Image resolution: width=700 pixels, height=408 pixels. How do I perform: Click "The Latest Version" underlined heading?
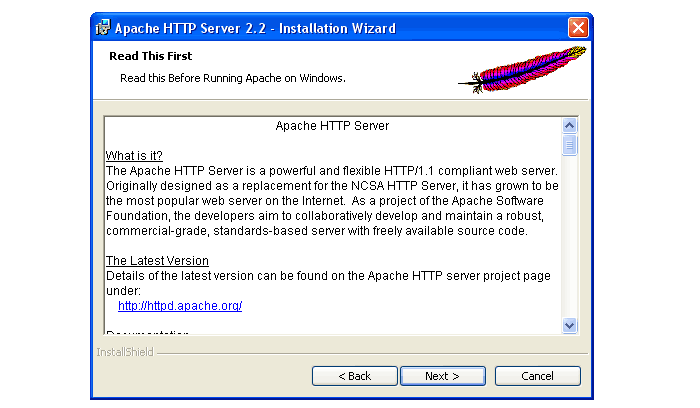tap(157, 261)
